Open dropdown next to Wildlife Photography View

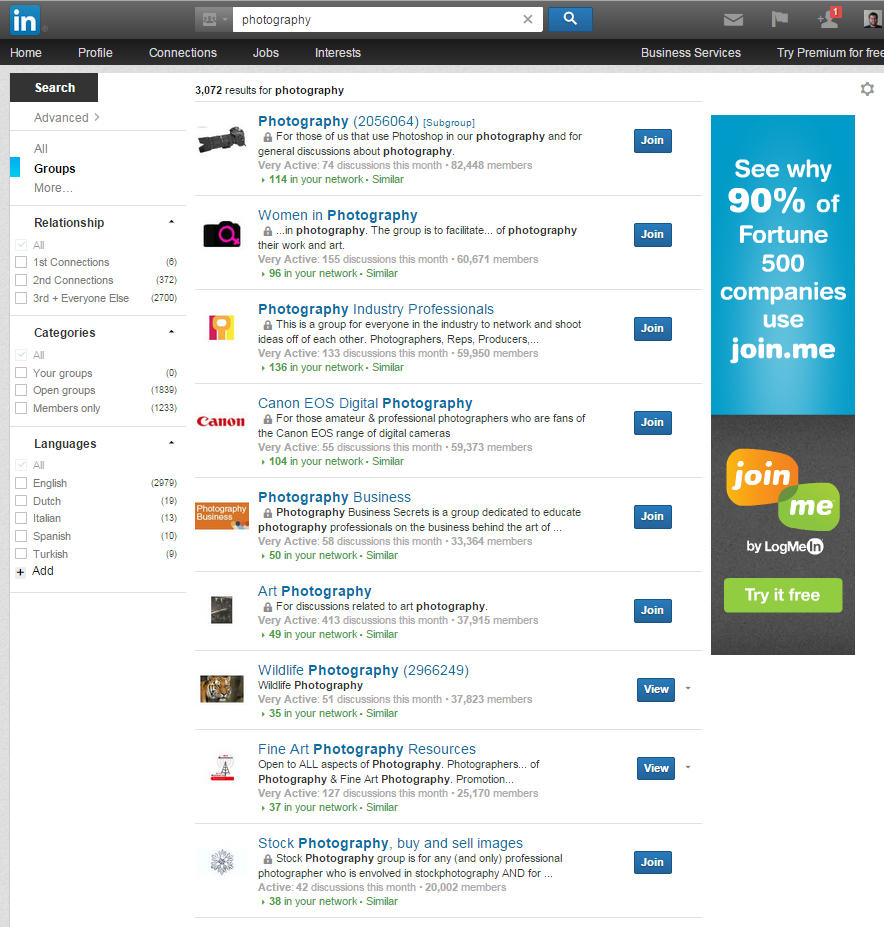tap(688, 688)
